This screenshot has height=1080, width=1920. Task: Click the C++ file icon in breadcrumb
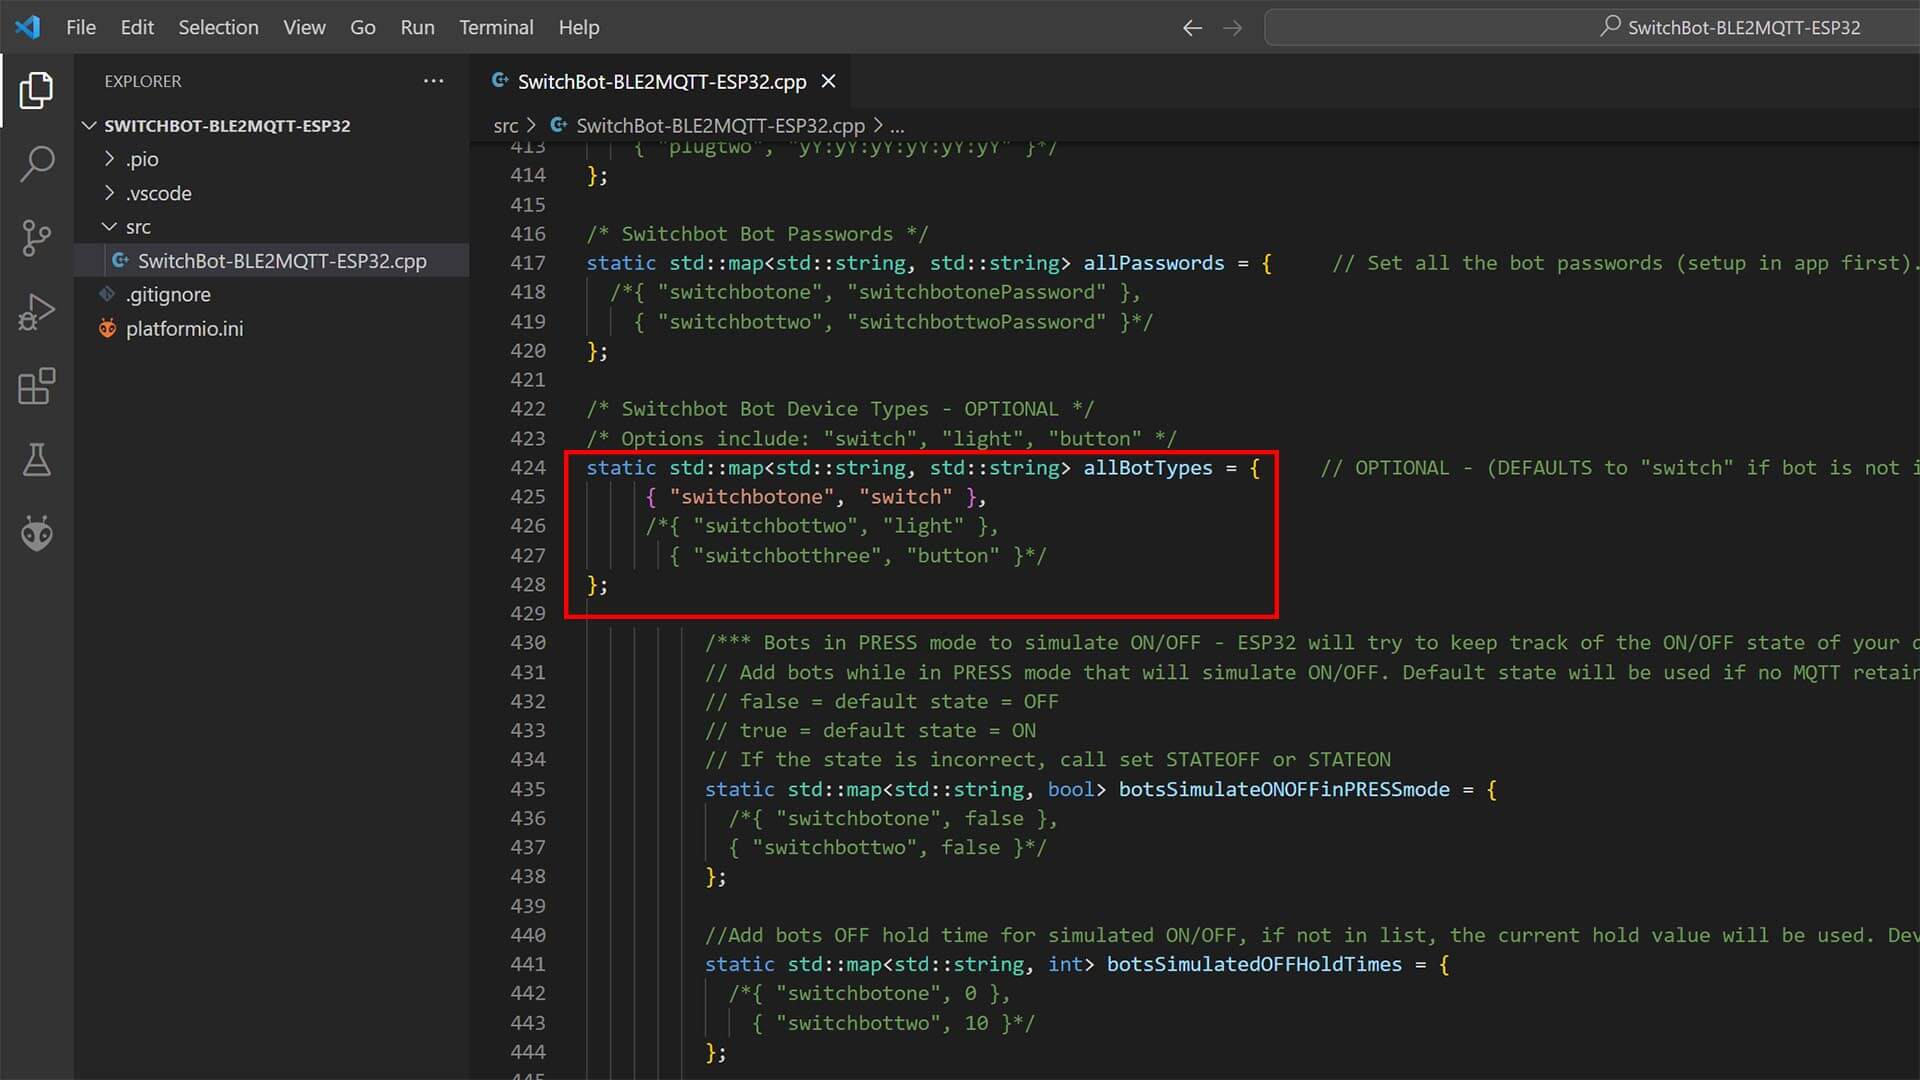[559, 125]
